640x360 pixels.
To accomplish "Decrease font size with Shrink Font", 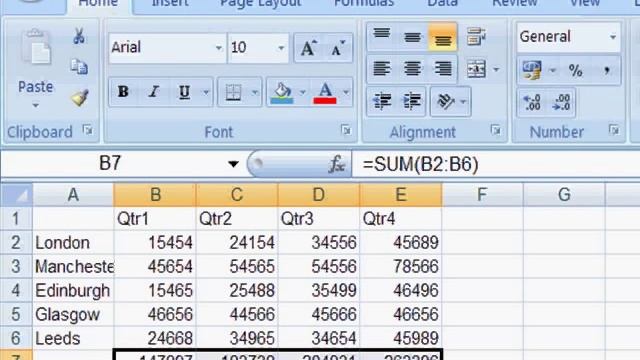I will 338,48.
